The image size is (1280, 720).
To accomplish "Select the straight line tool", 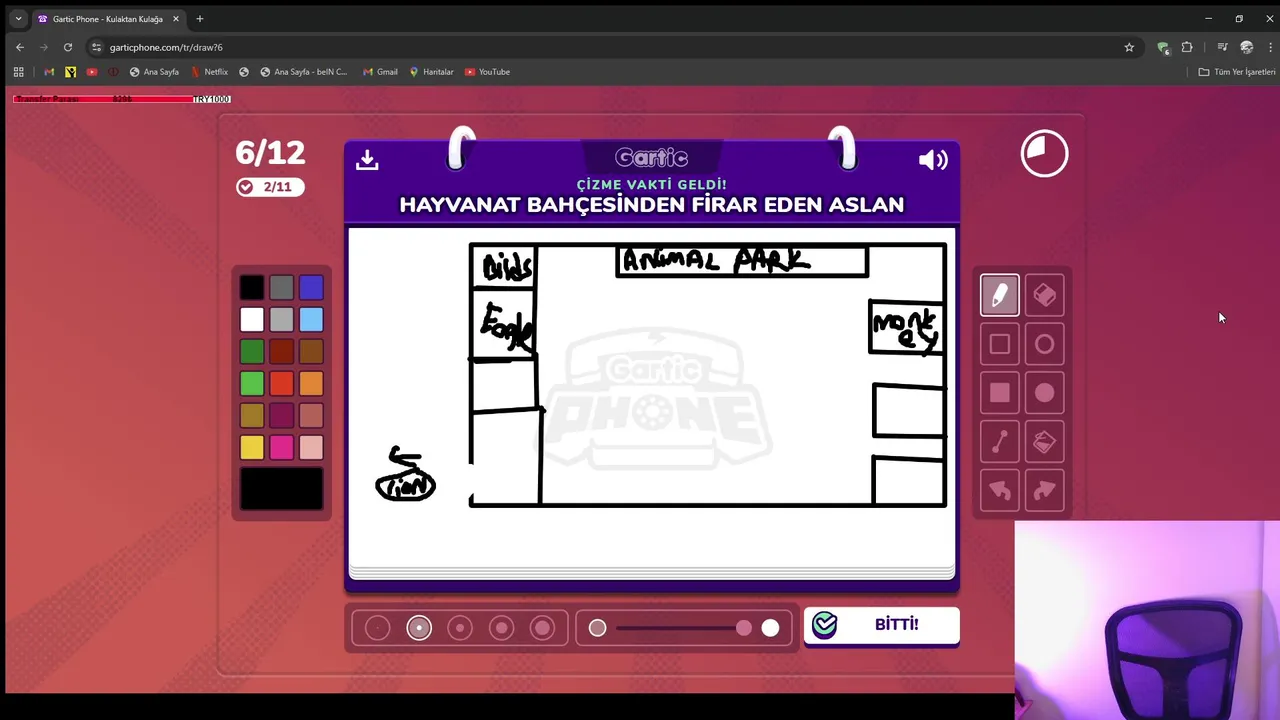I will tap(1000, 442).
